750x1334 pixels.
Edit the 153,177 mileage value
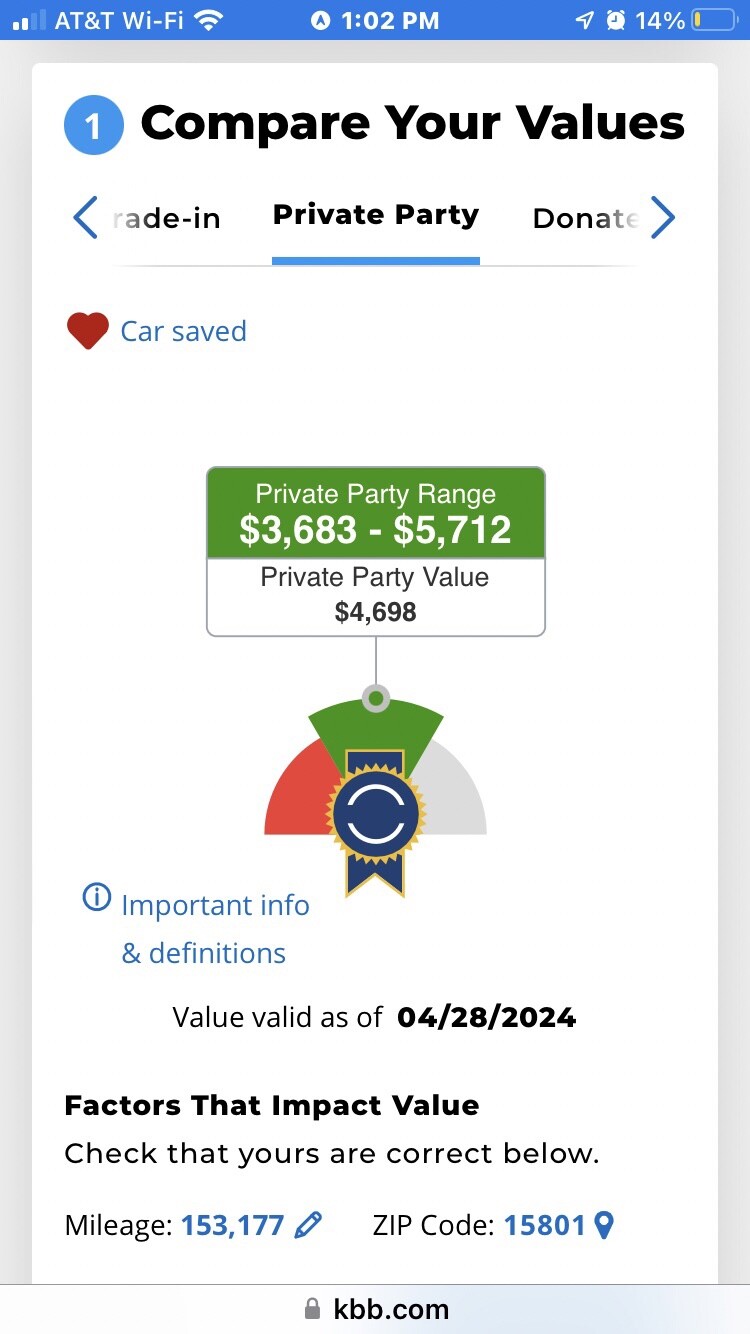pyautogui.click(x=232, y=1225)
